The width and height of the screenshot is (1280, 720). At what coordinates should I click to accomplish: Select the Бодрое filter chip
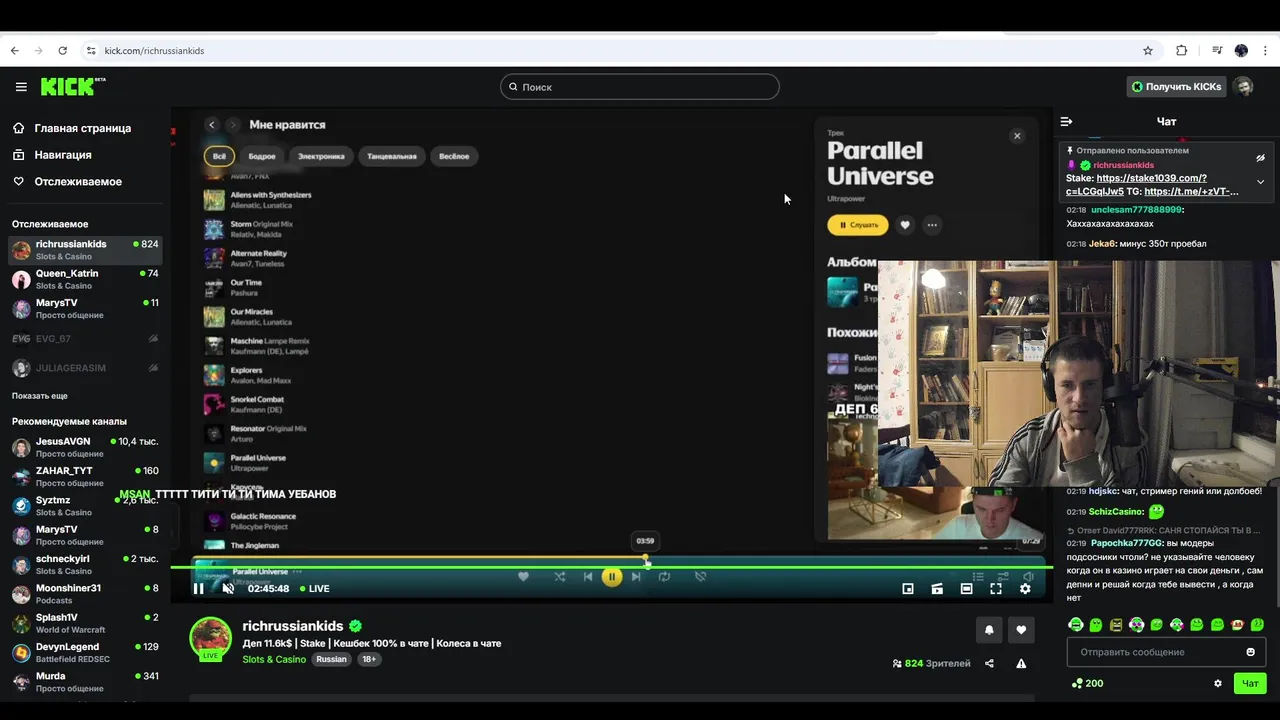[x=262, y=156]
